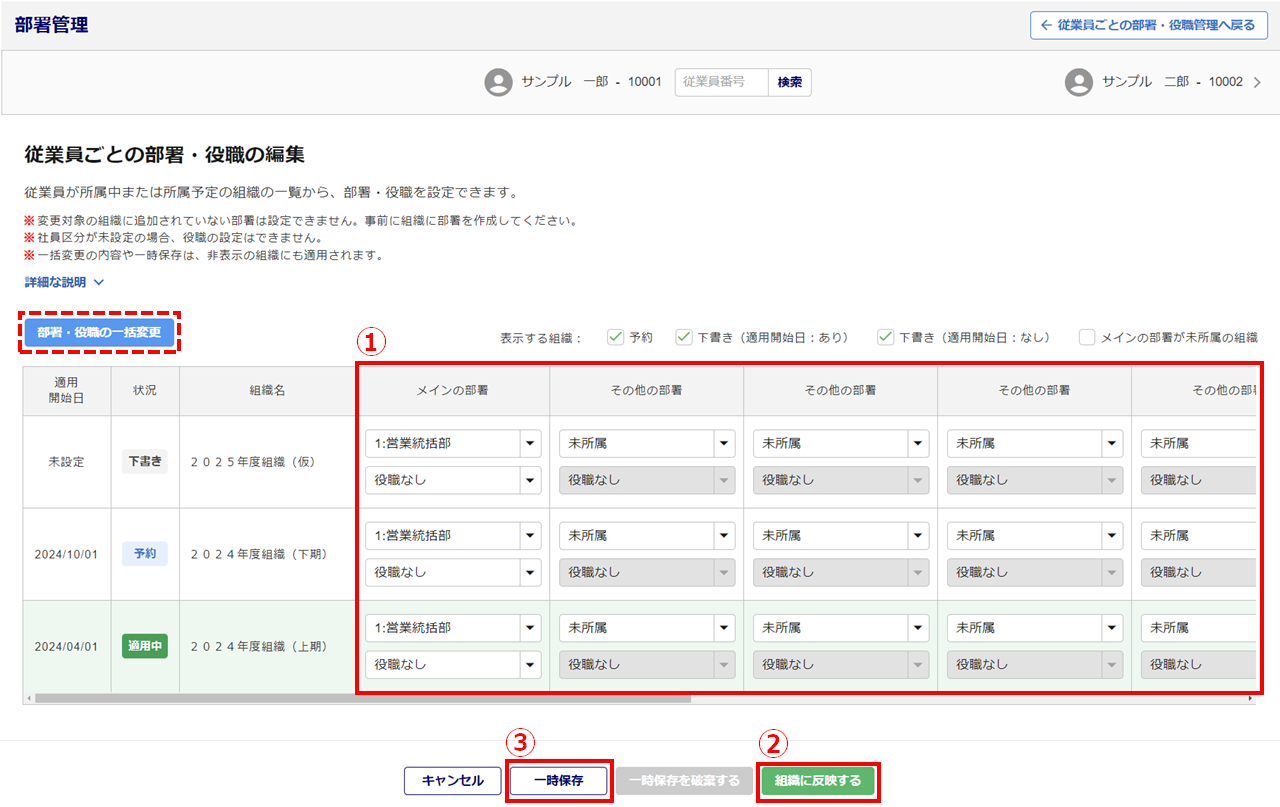Toggle 下書き（適用開始日：なし） checkbox
This screenshot has width=1280, height=807.
886,337
